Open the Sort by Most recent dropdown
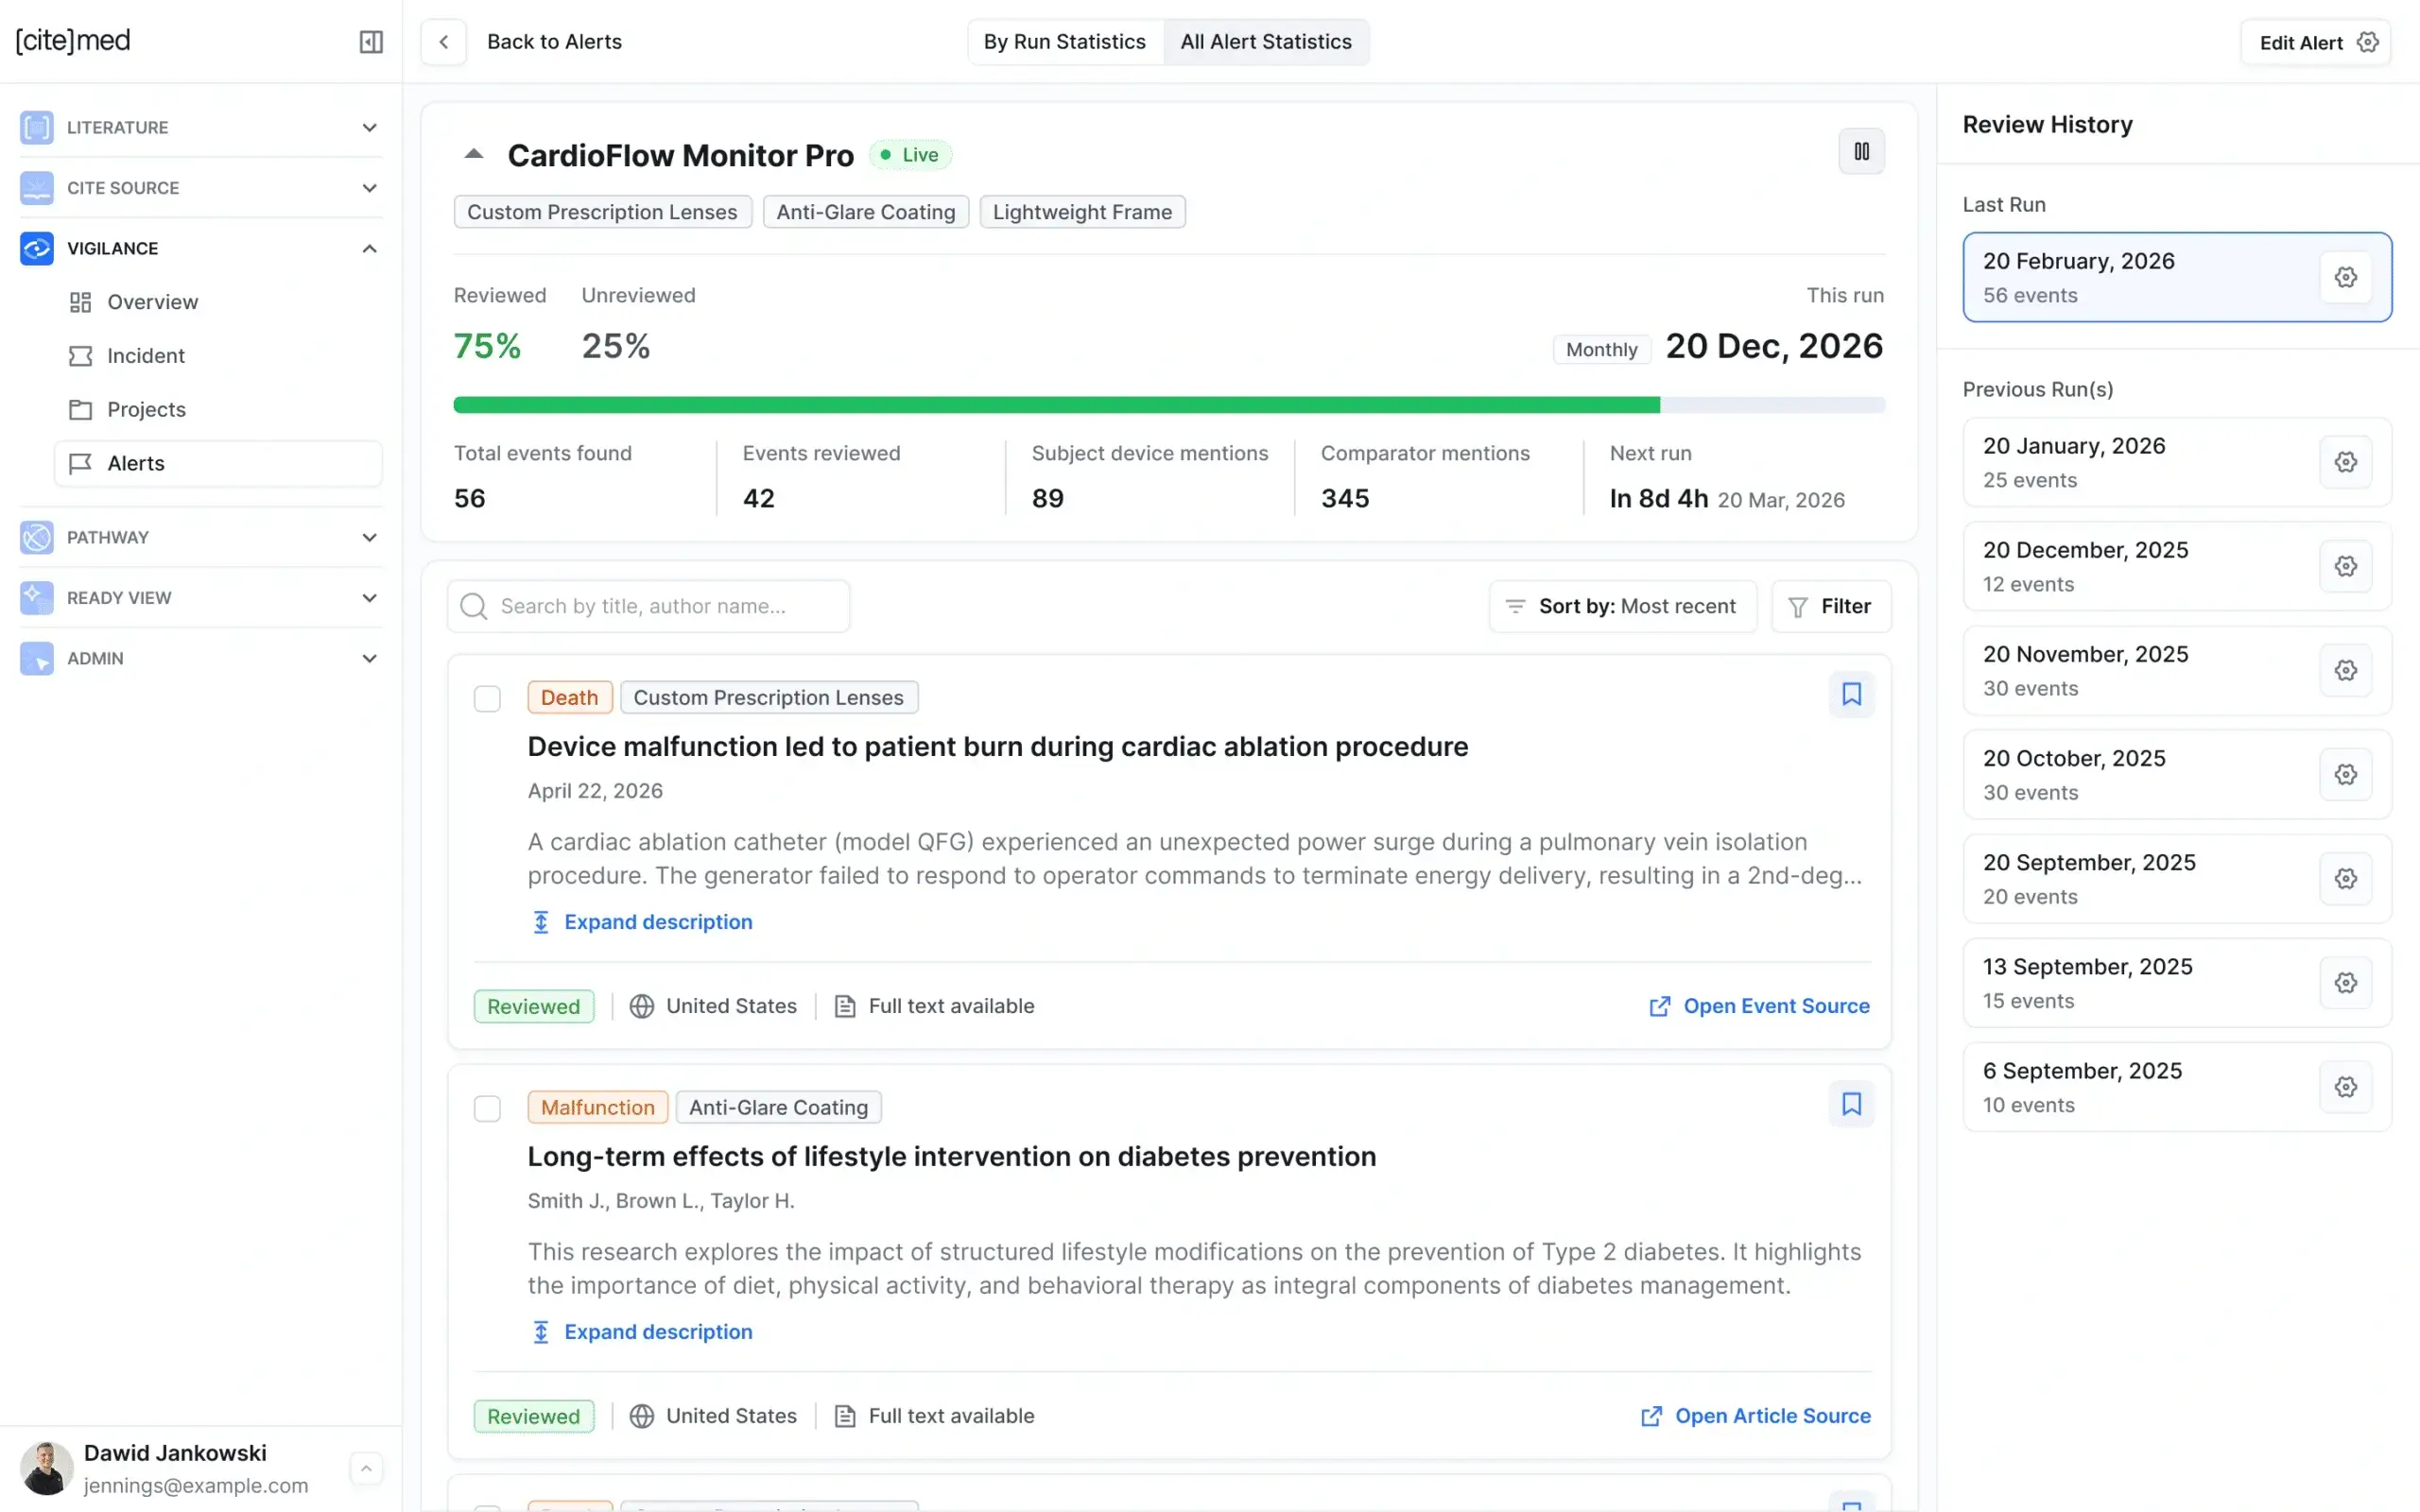Image resolution: width=2420 pixels, height=1512 pixels. pos(1622,606)
